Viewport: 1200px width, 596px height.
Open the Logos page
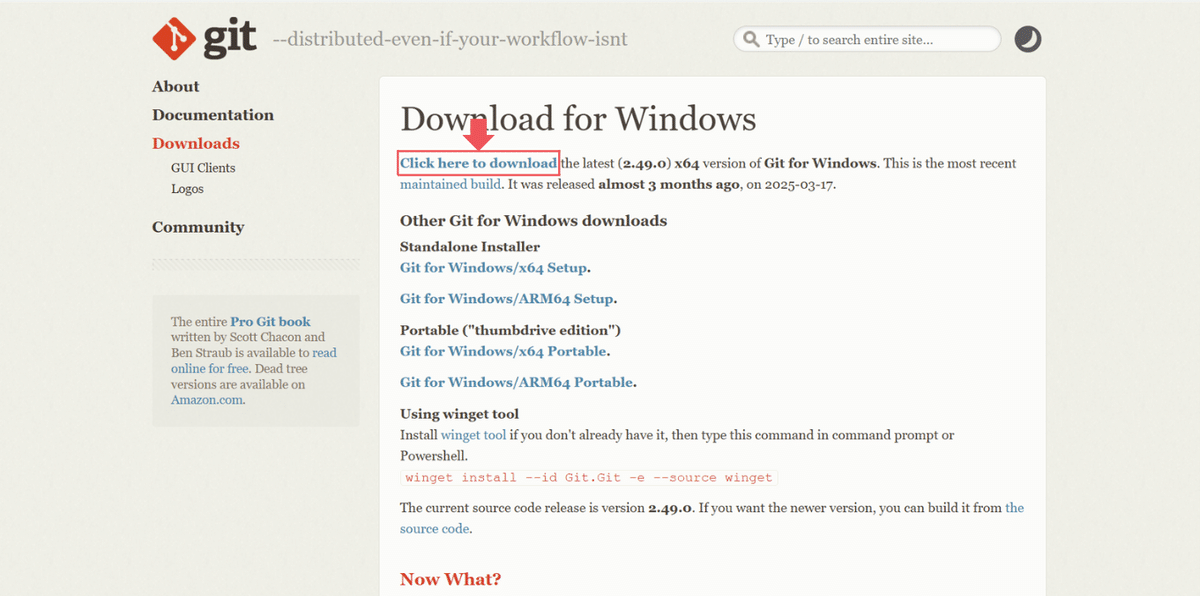[x=187, y=188]
